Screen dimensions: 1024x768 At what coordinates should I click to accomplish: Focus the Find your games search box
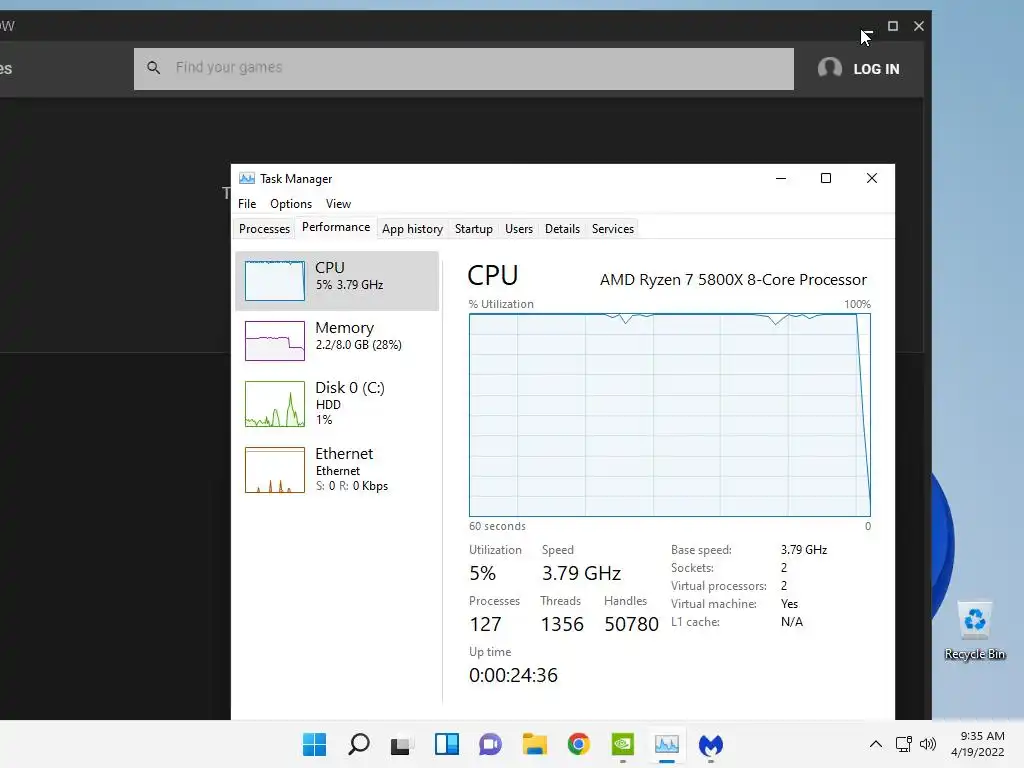tap(464, 68)
